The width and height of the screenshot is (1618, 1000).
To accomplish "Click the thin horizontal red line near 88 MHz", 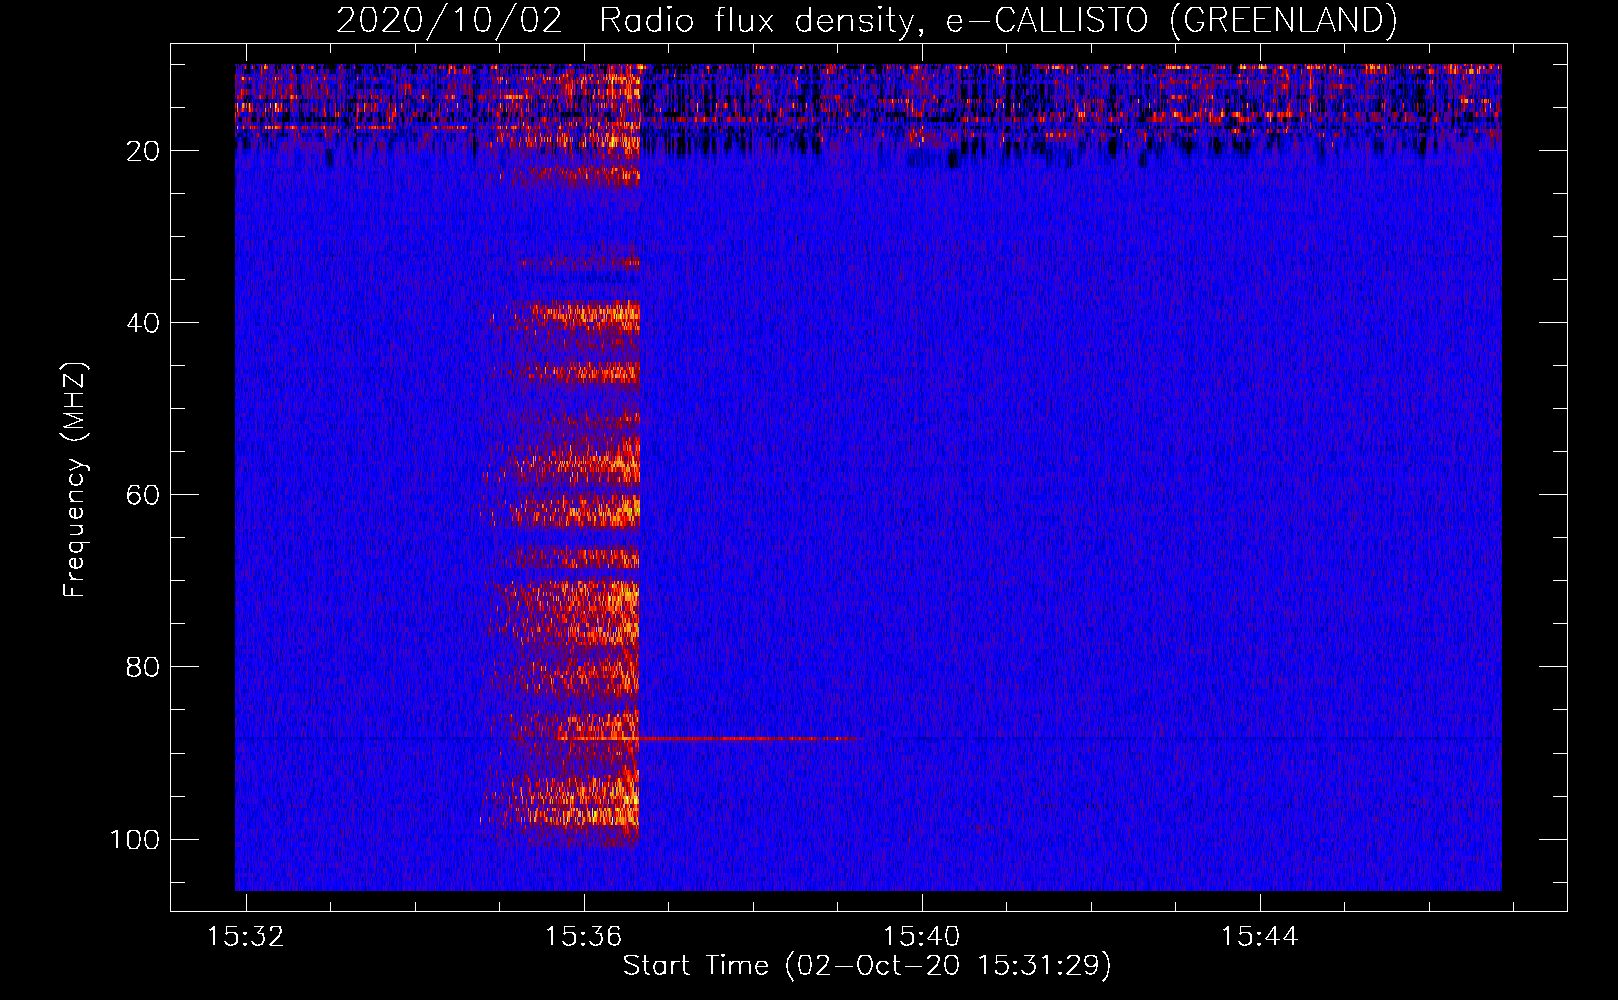I will click(x=750, y=739).
